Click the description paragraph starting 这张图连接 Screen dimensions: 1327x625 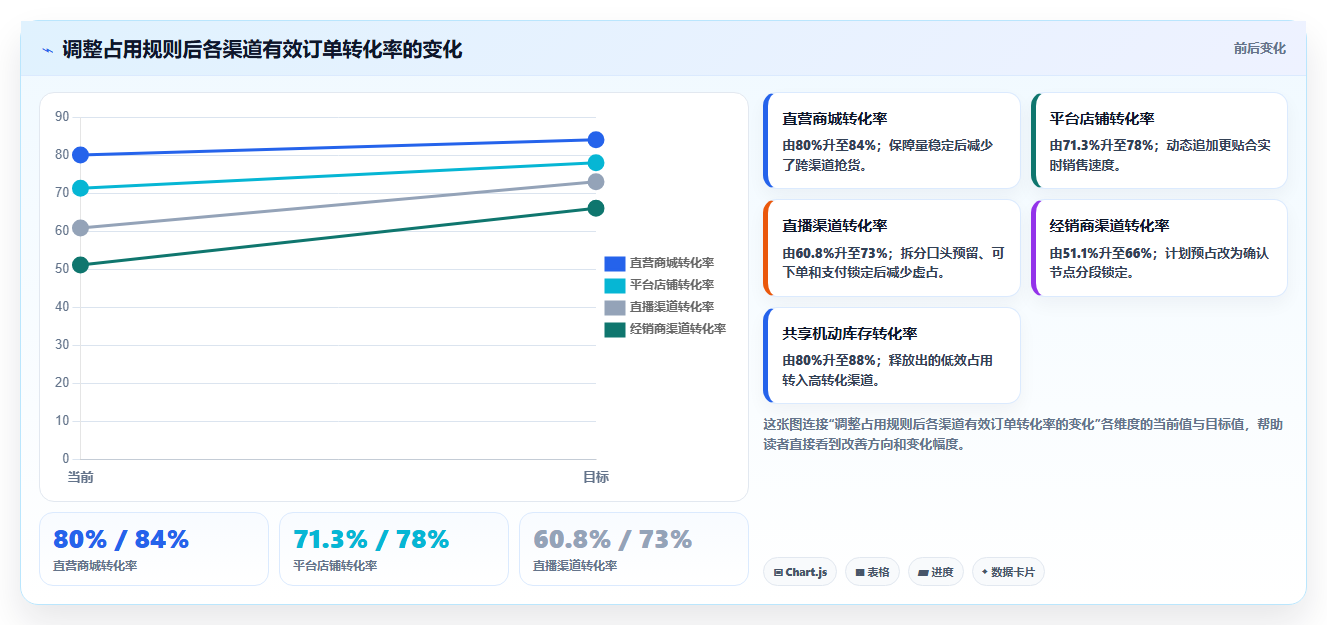[x=1023, y=434]
